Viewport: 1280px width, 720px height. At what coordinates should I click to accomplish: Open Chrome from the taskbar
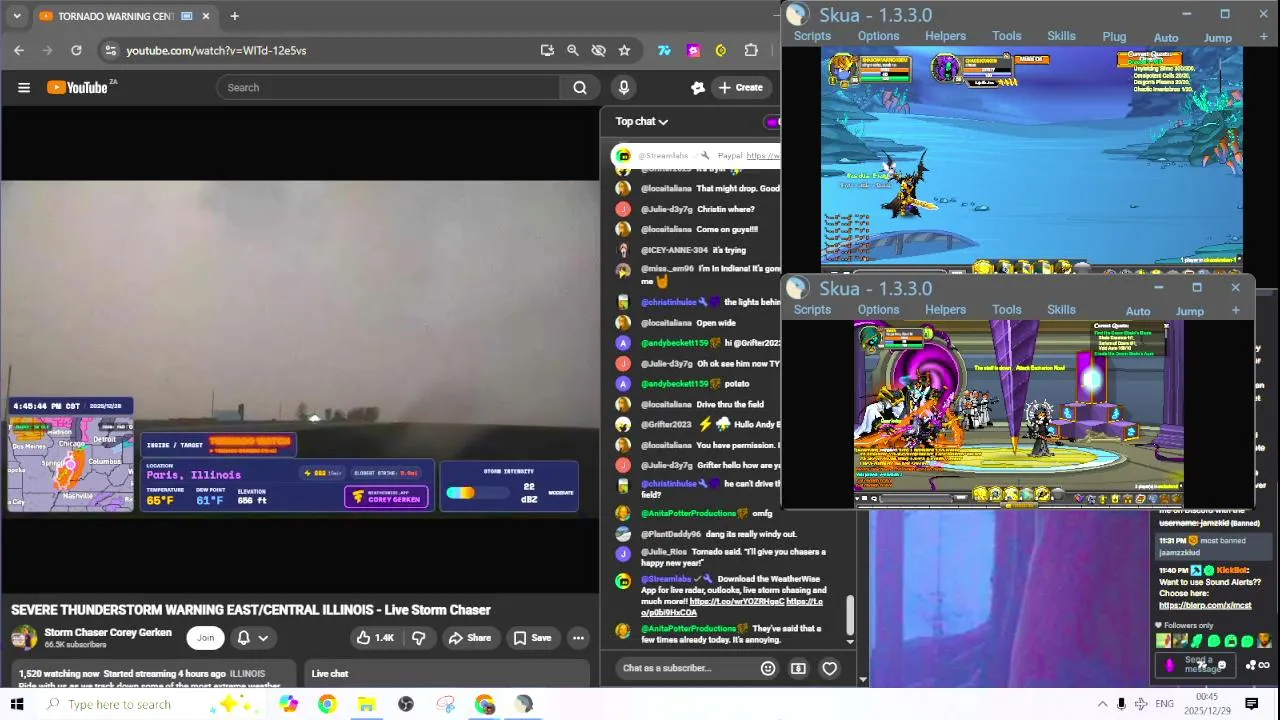(327, 704)
